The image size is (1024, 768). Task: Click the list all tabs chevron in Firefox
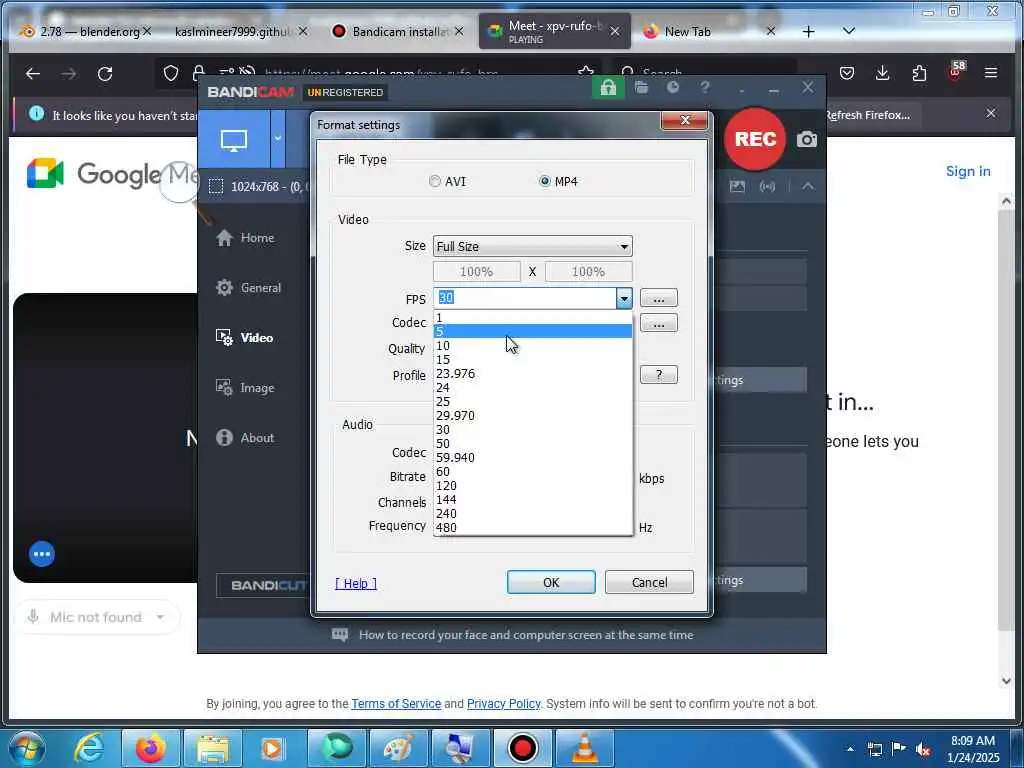click(x=849, y=31)
